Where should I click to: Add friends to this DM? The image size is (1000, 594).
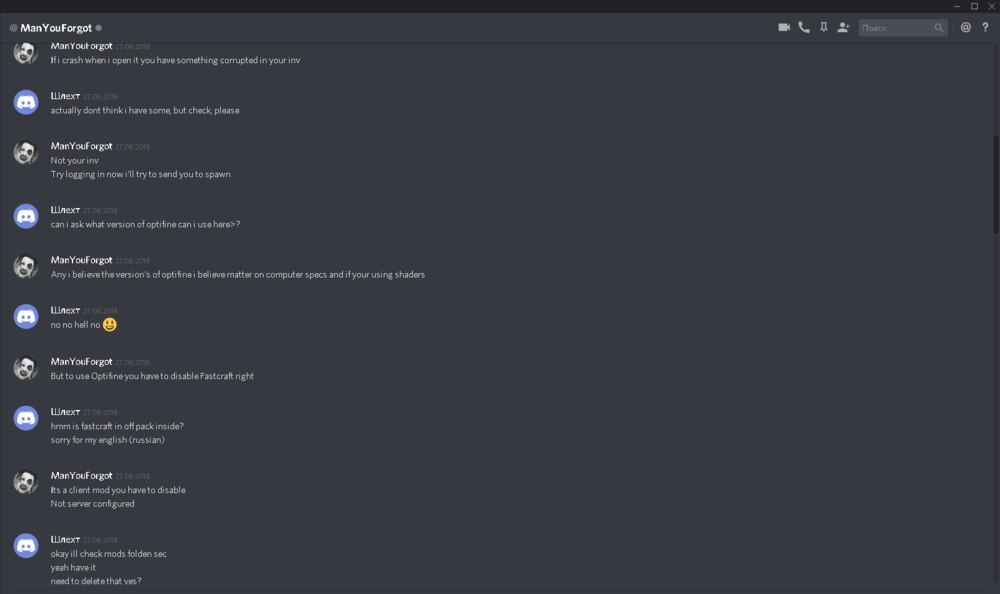pos(843,27)
